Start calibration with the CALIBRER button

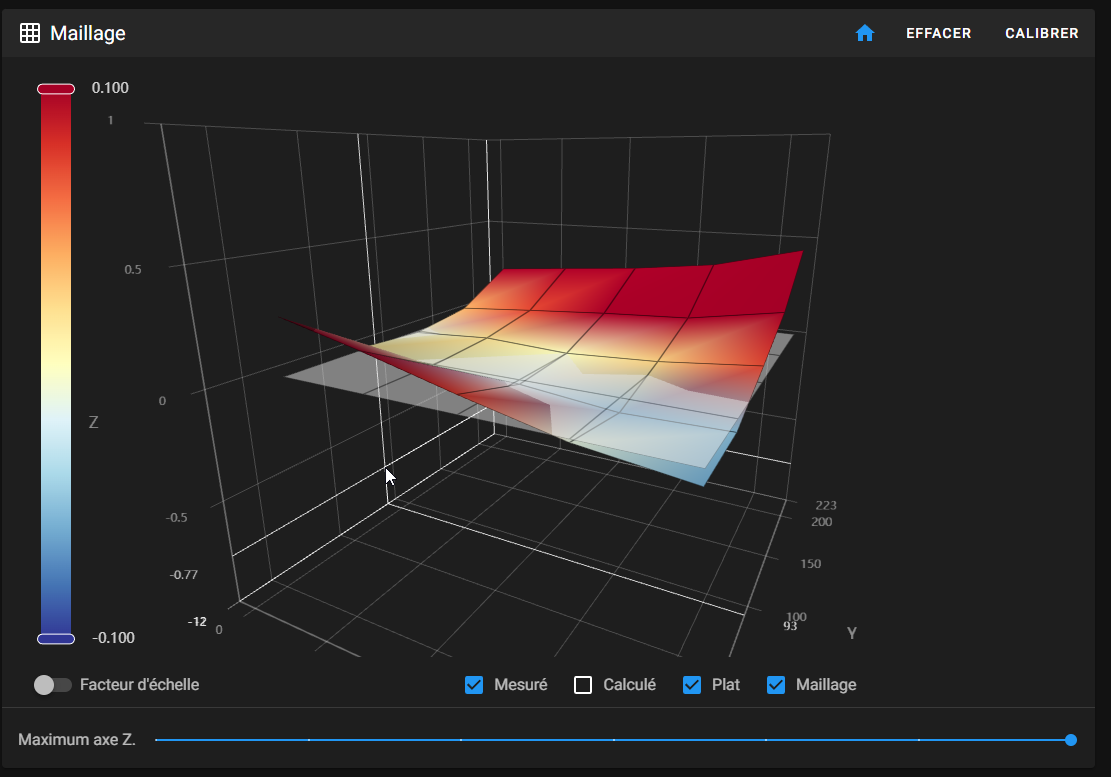(1041, 33)
